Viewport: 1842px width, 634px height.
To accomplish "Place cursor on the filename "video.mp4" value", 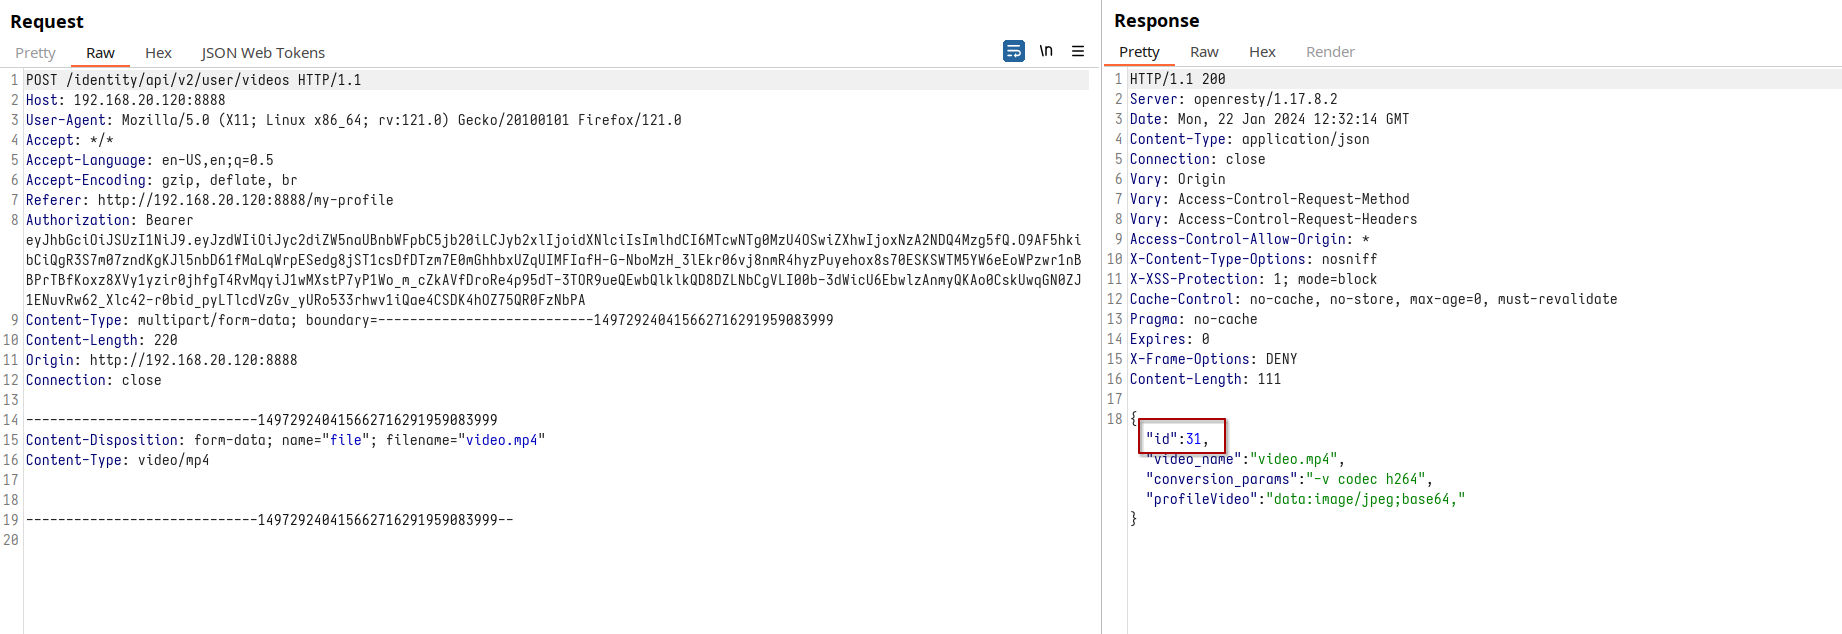I will click(x=501, y=440).
